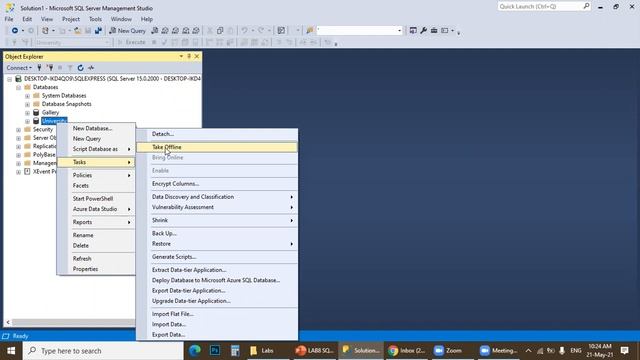Click the Object Explorer horizontal scrollbar left arrow
The image size is (640, 360).
8,322
